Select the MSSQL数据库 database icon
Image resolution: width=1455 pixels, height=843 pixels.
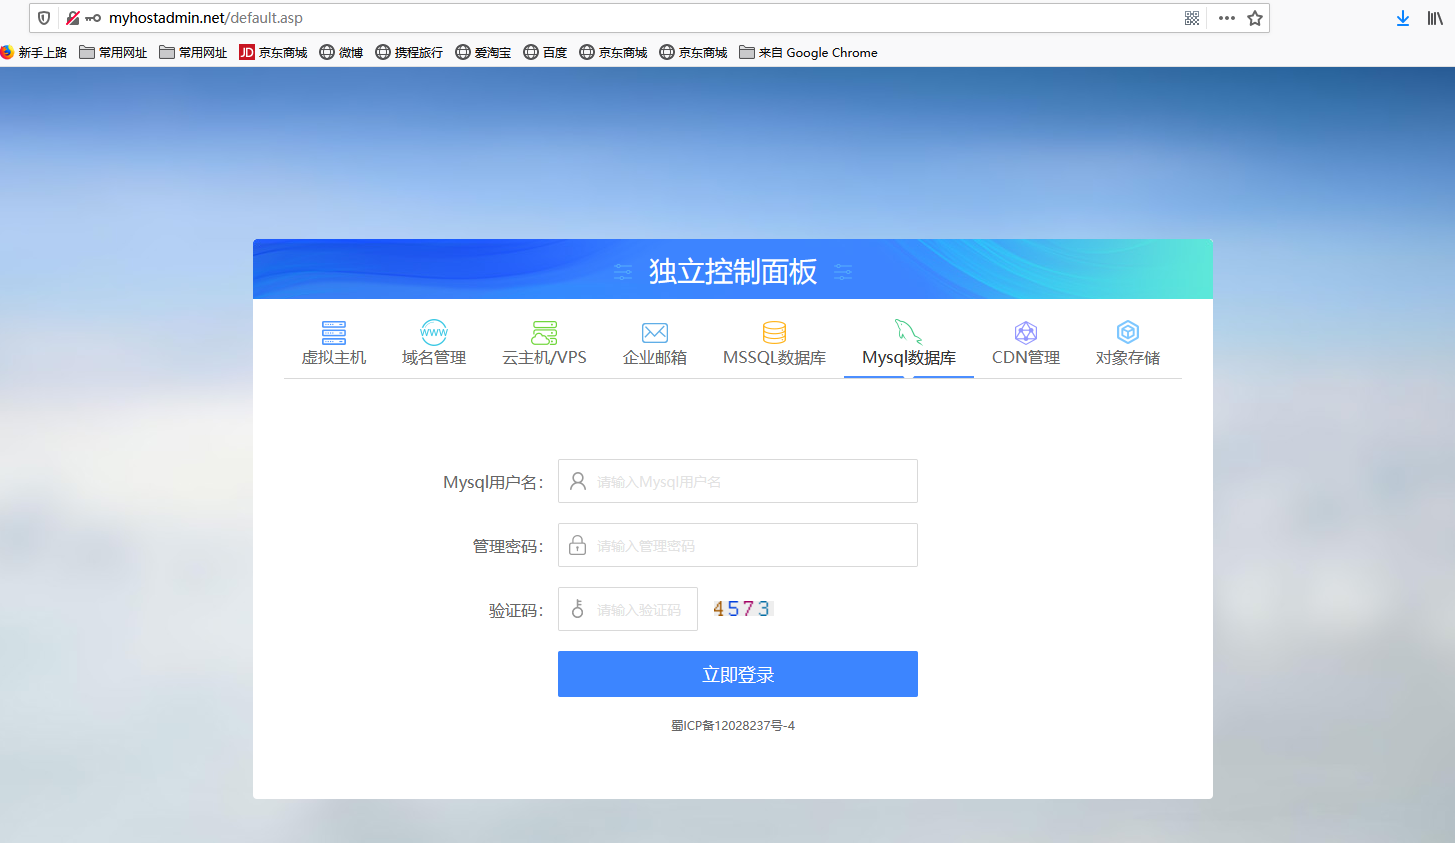772,330
